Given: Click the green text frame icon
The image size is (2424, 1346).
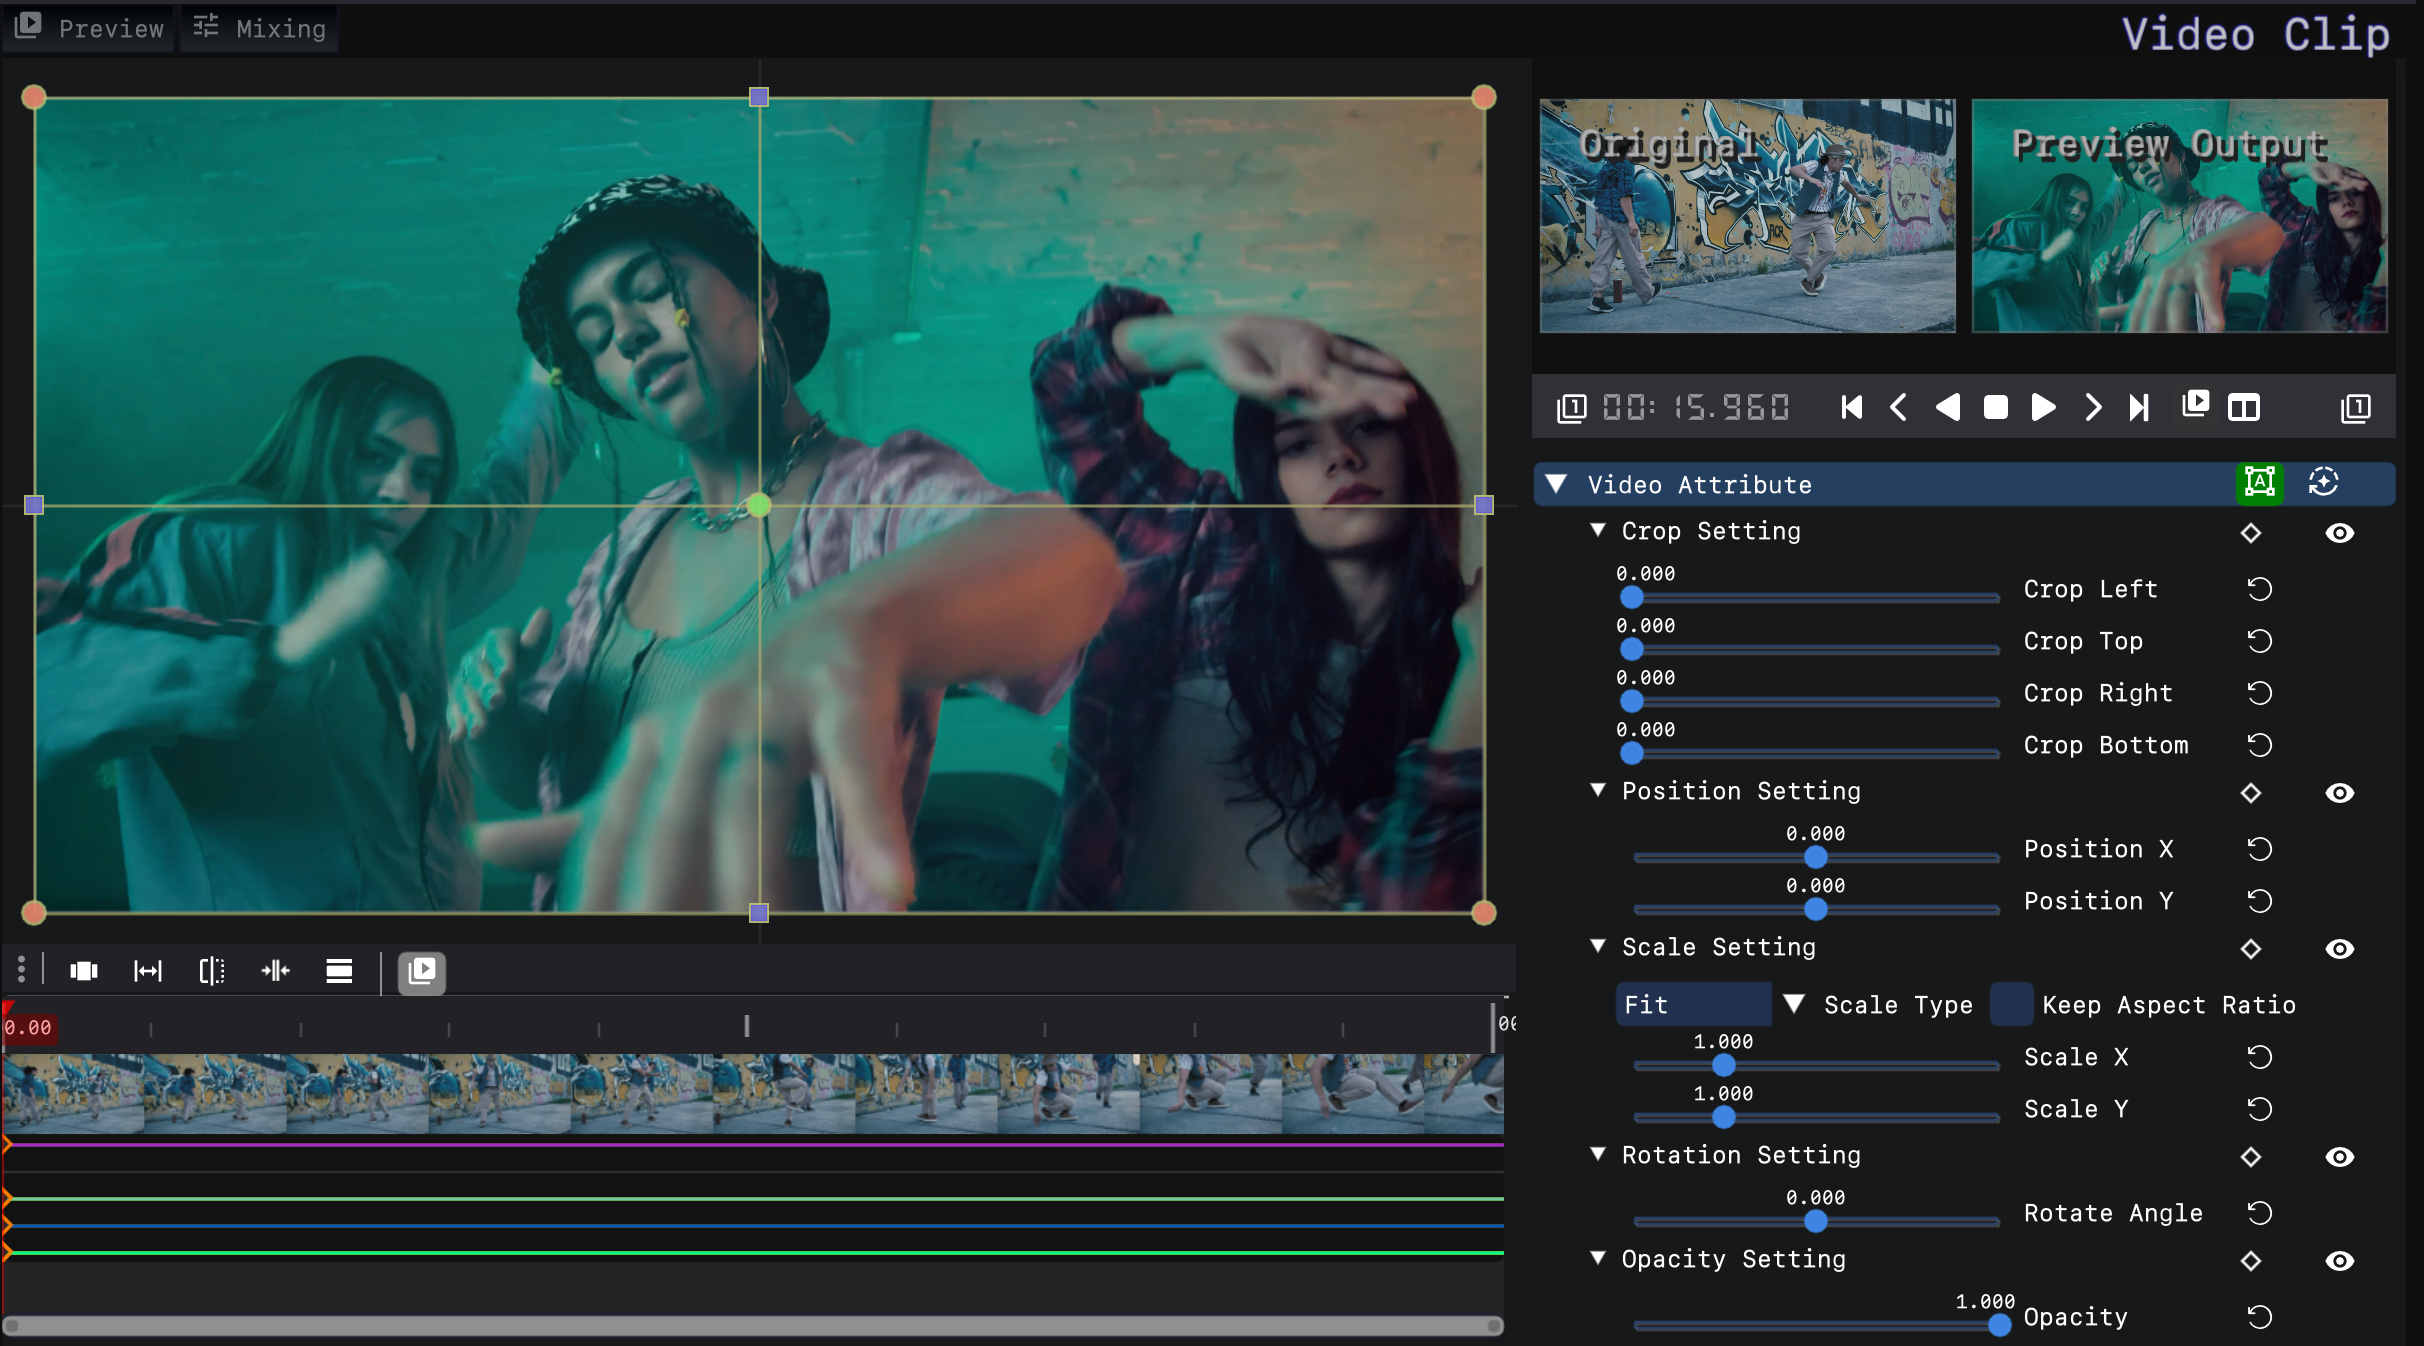Looking at the screenshot, I should click(2259, 483).
